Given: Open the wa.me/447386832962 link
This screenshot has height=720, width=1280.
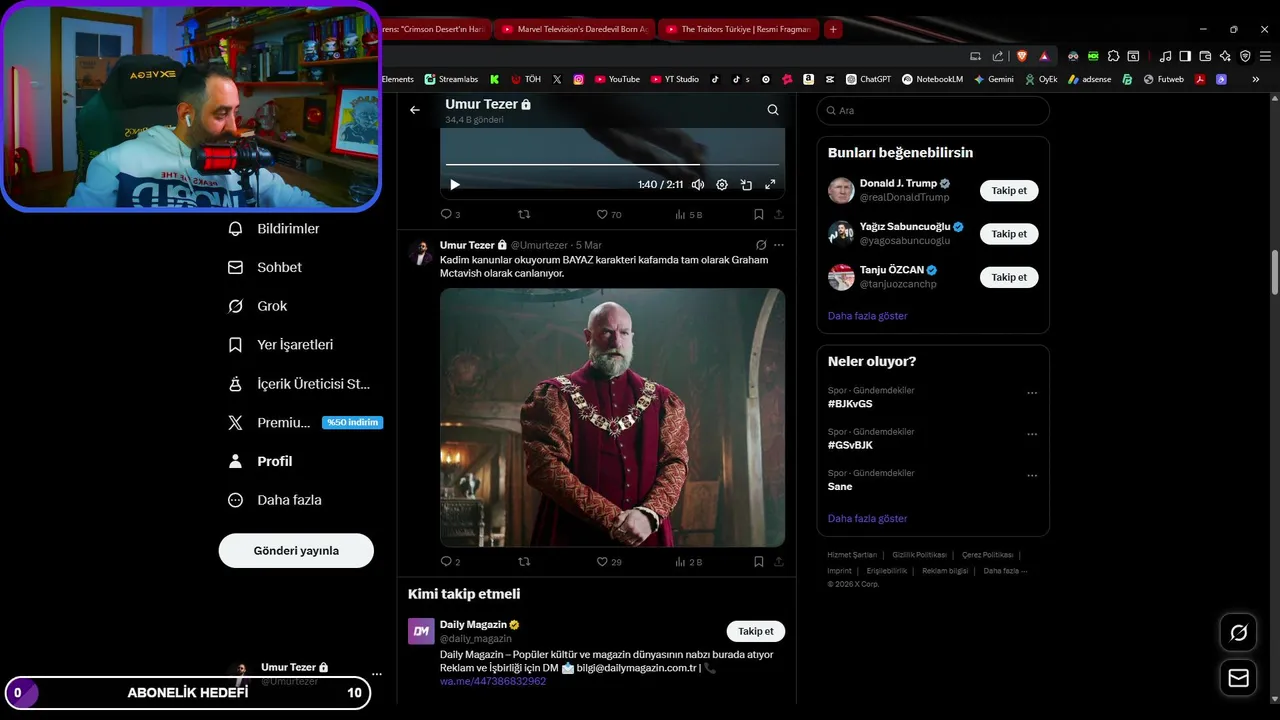Looking at the screenshot, I should click(x=493, y=681).
